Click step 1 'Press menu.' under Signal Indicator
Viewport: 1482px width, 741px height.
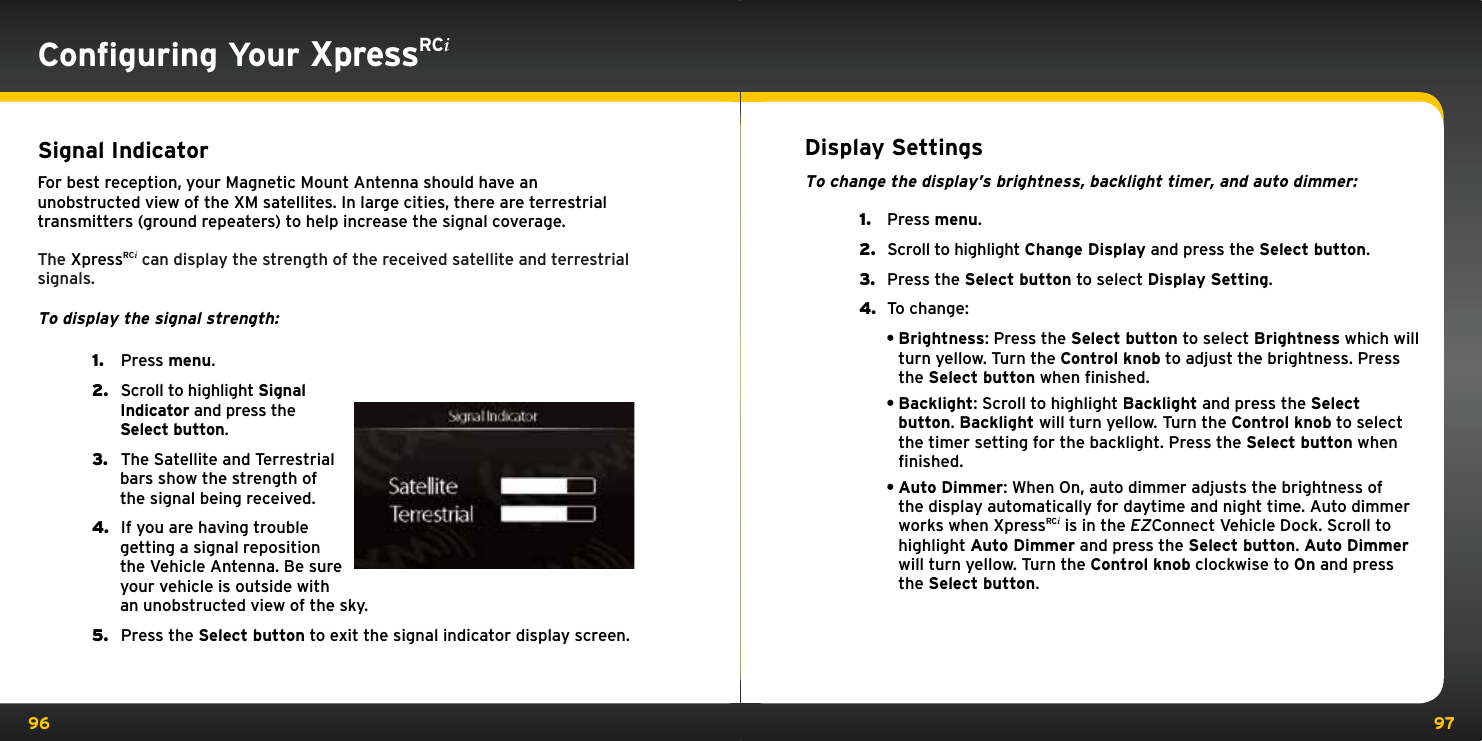pos(154,360)
